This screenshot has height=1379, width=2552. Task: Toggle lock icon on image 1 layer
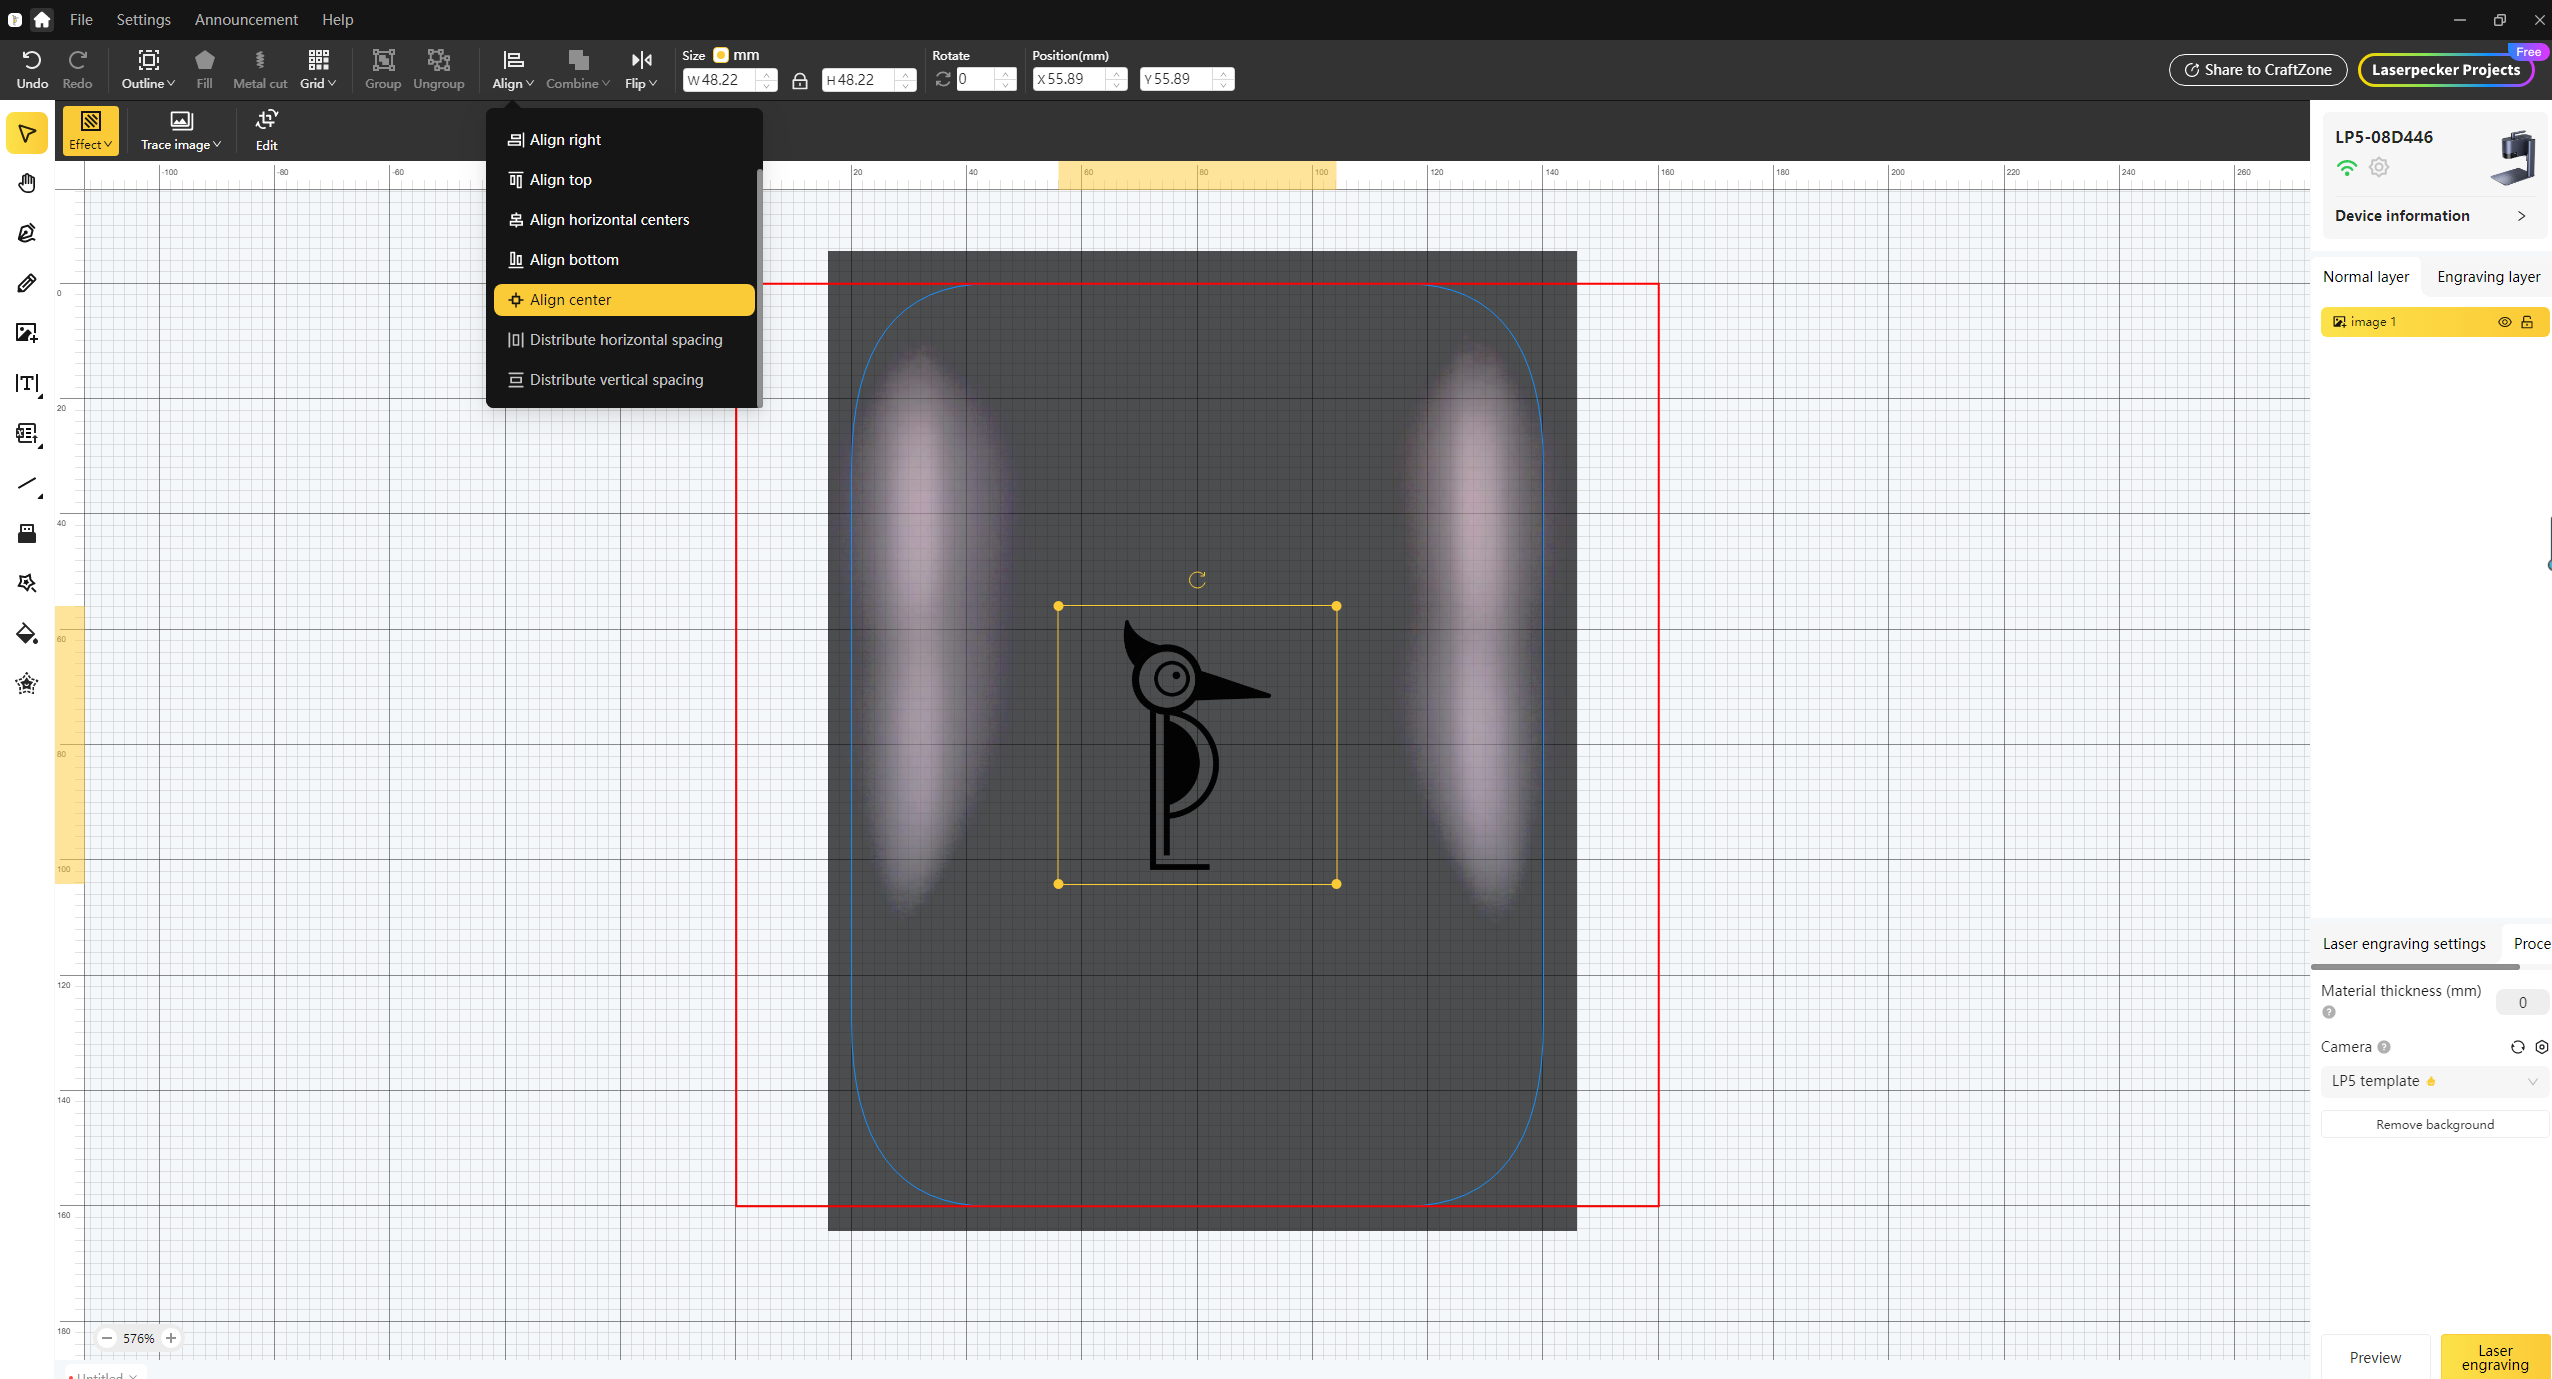(2527, 322)
